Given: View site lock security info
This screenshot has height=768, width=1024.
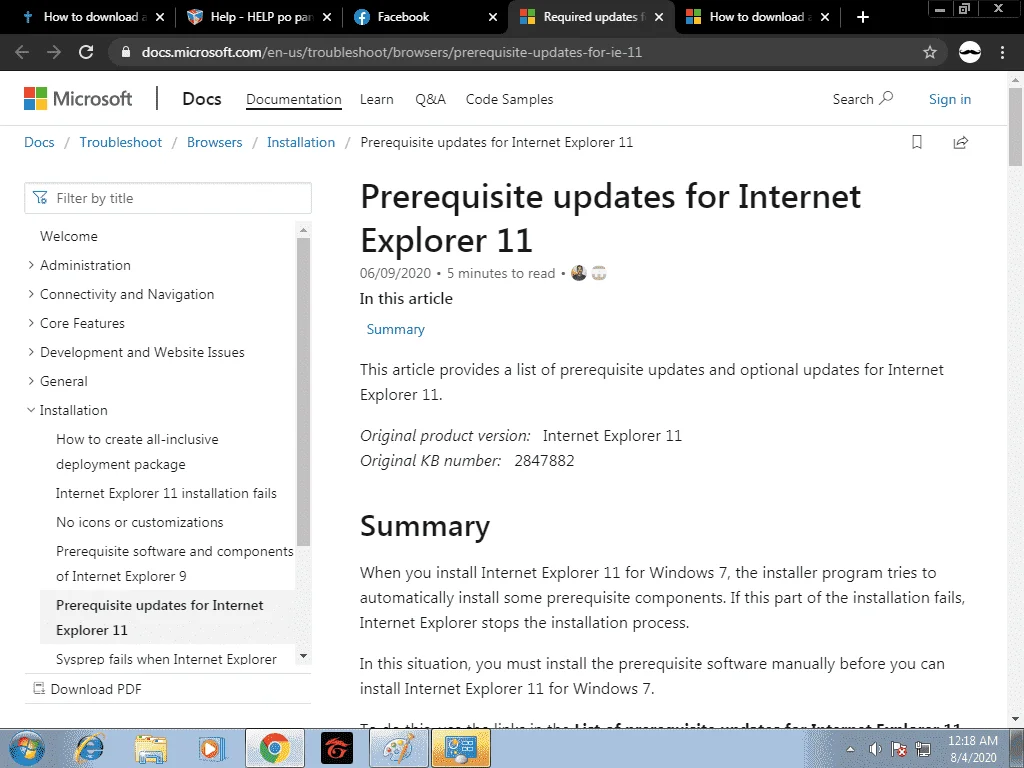Looking at the screenshot, I should (126, 52).
